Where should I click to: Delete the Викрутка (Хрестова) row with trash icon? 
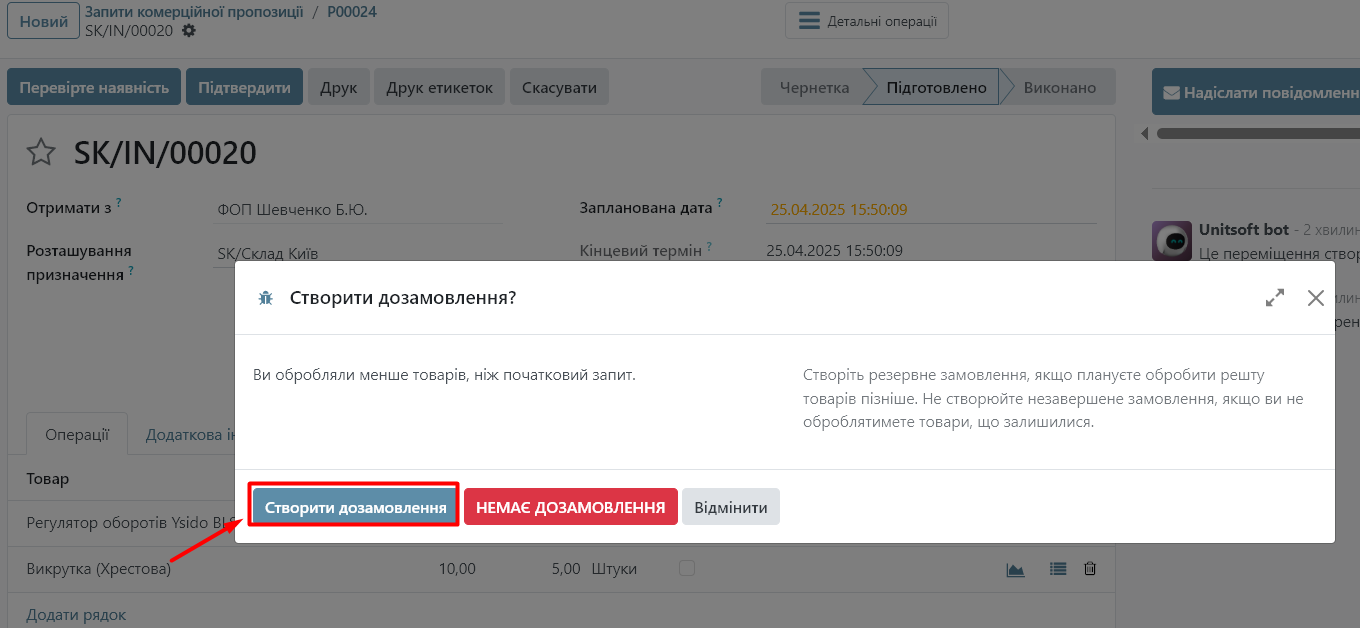1090,569
